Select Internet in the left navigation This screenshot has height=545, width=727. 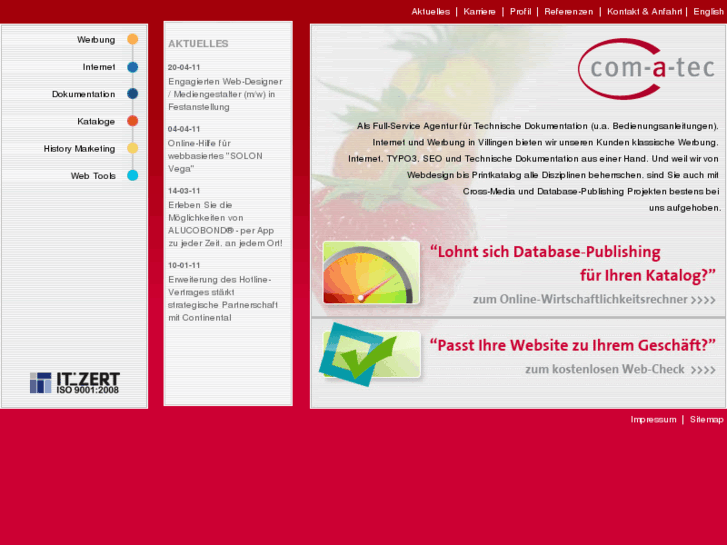(x=99, y=67)
